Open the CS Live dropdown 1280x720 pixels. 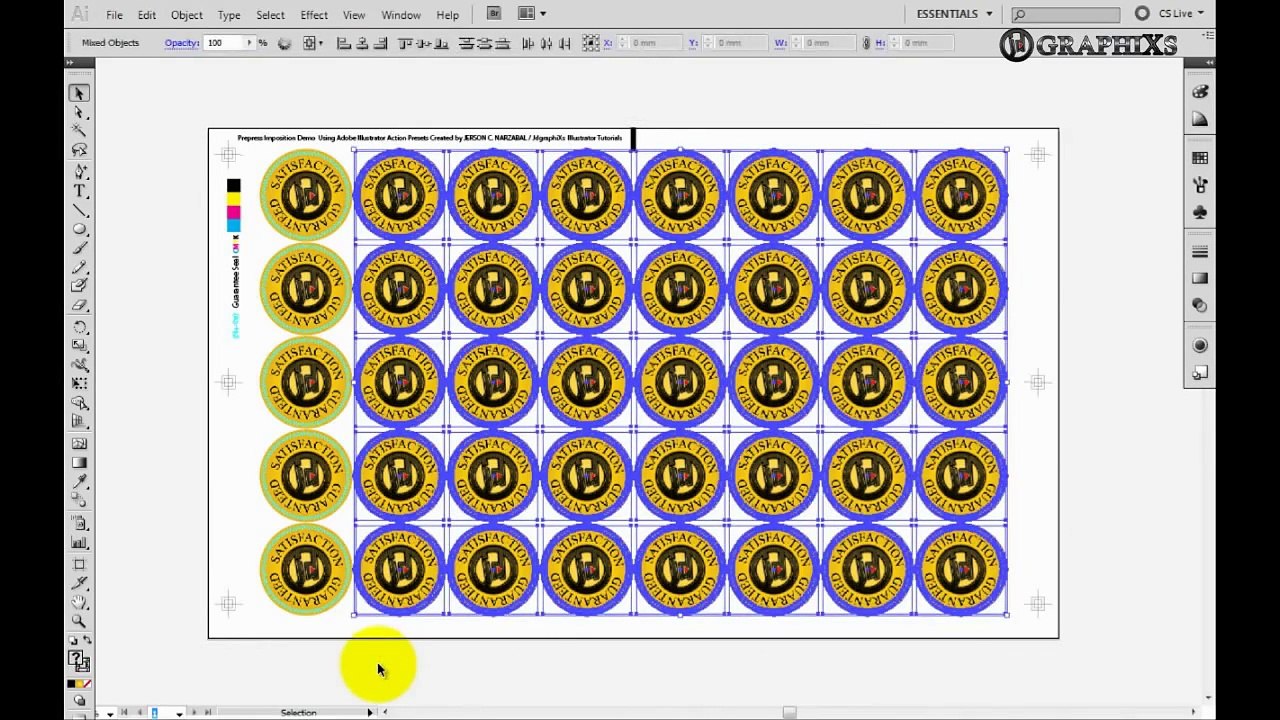click(1181, 14)
